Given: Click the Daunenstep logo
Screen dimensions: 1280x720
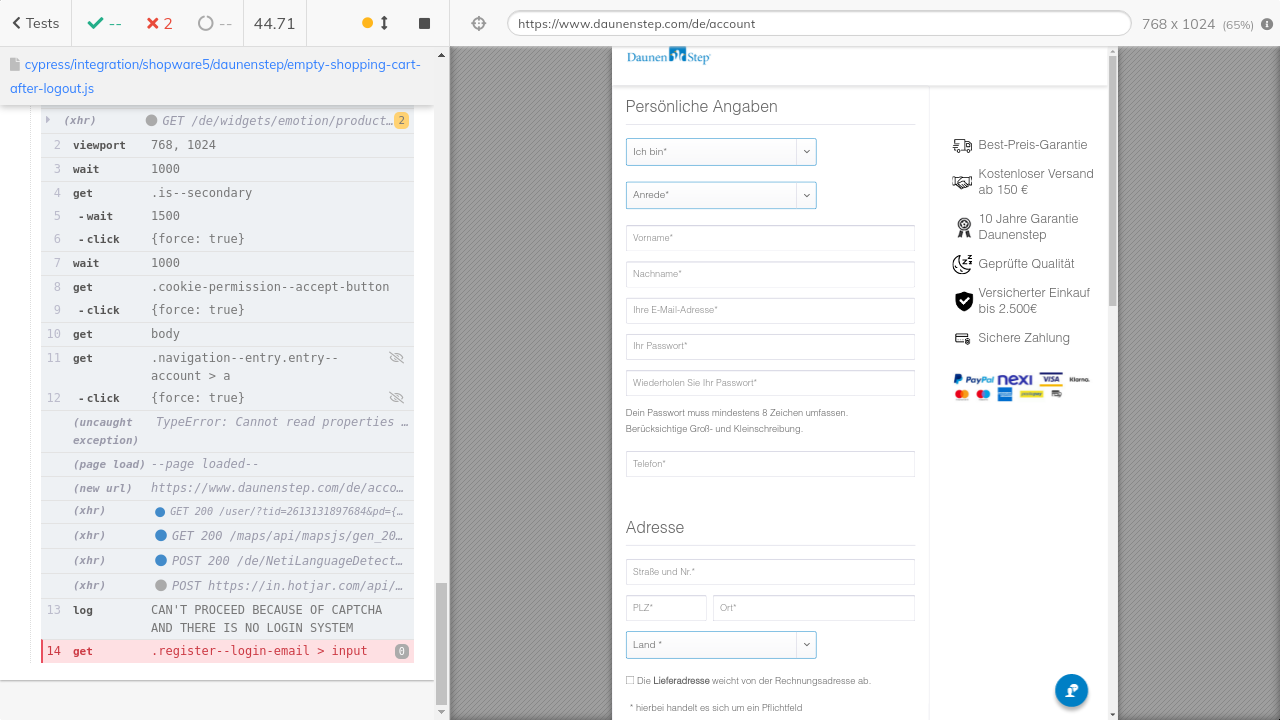Looking at the screenshot, I should 668,57.
